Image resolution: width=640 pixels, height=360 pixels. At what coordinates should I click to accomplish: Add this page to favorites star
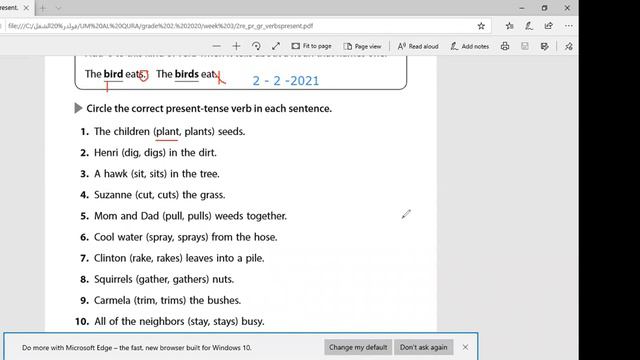481,26
